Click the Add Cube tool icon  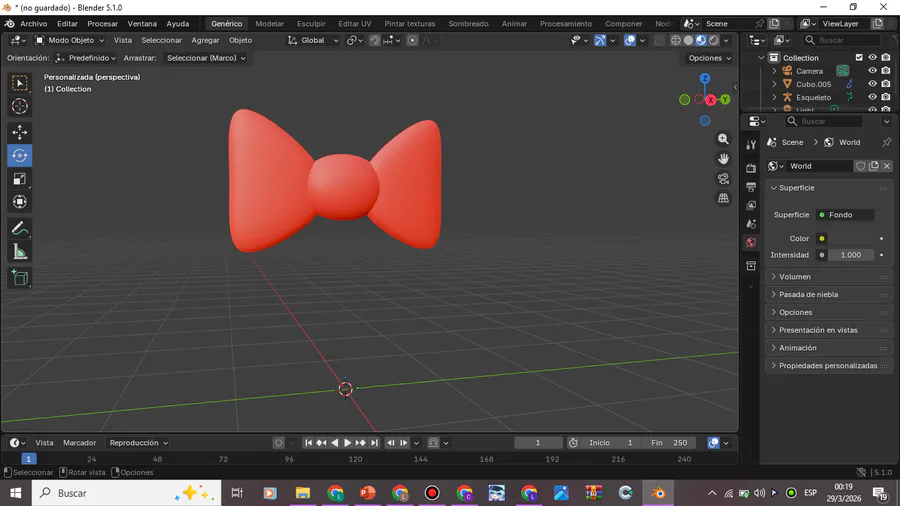pyautogui.click(x=19, y=278)
